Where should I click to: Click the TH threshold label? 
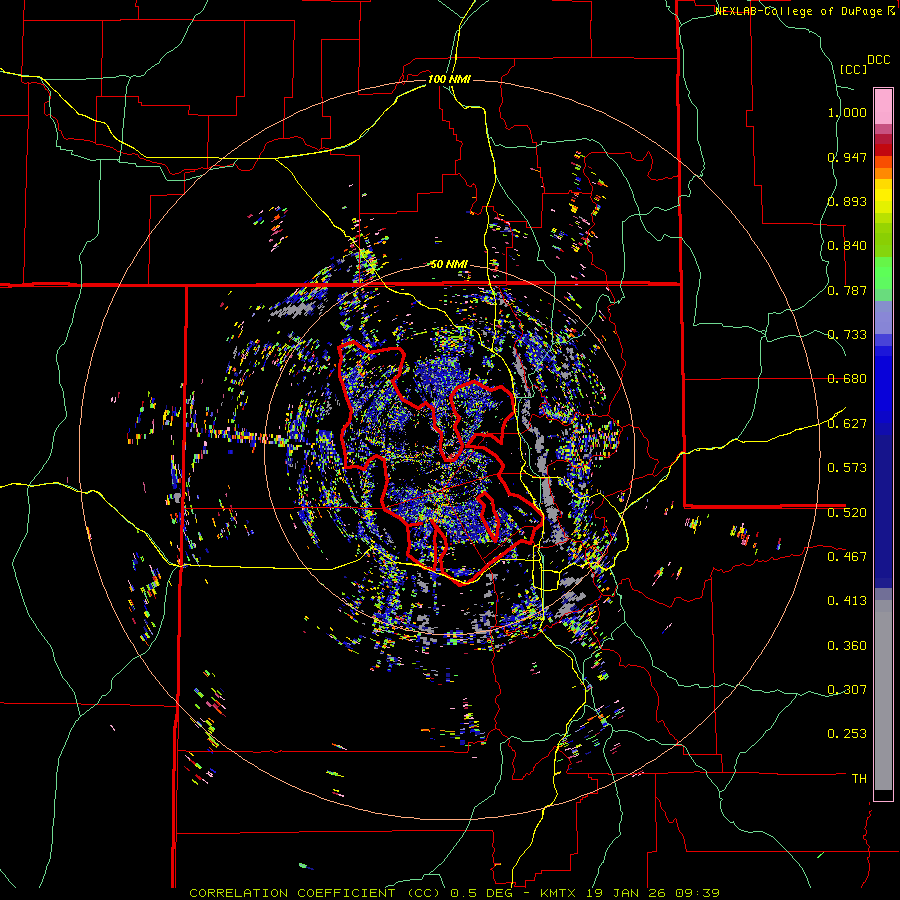[859, 779]
